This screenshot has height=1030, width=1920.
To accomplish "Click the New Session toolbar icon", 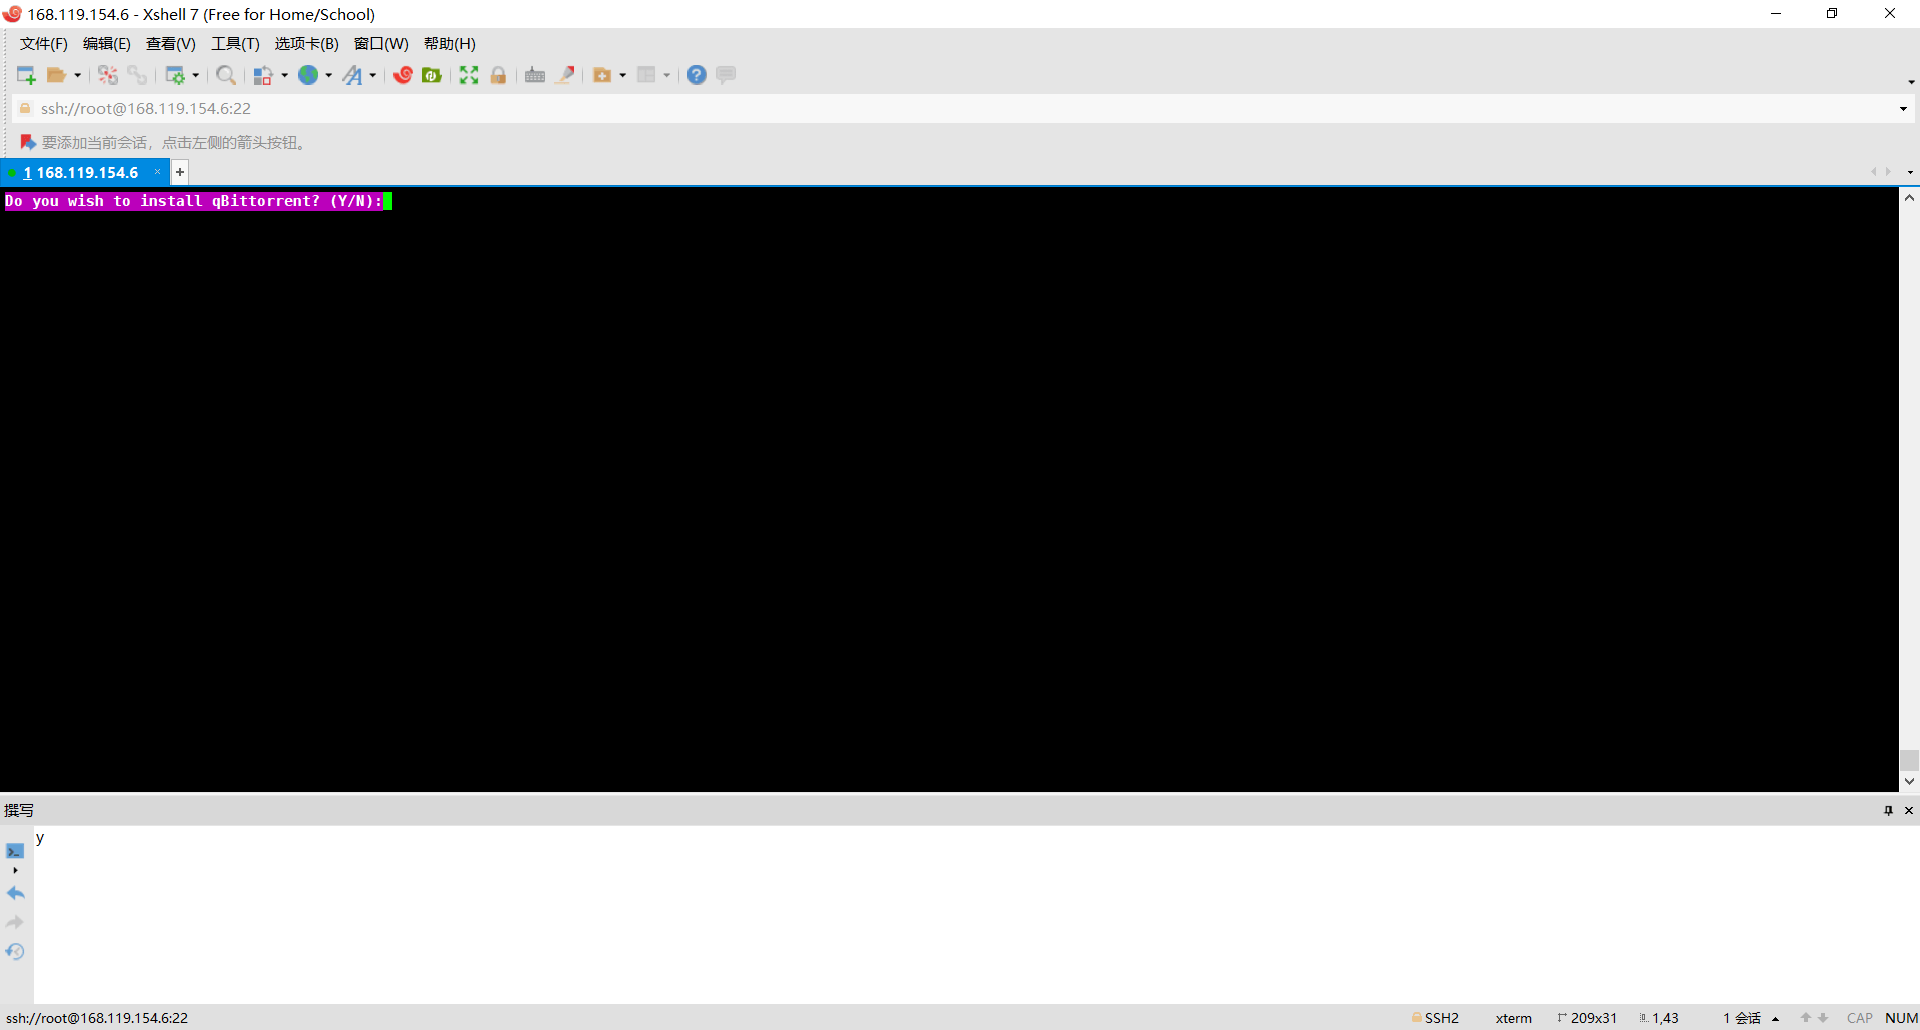I will coord(26,75).
